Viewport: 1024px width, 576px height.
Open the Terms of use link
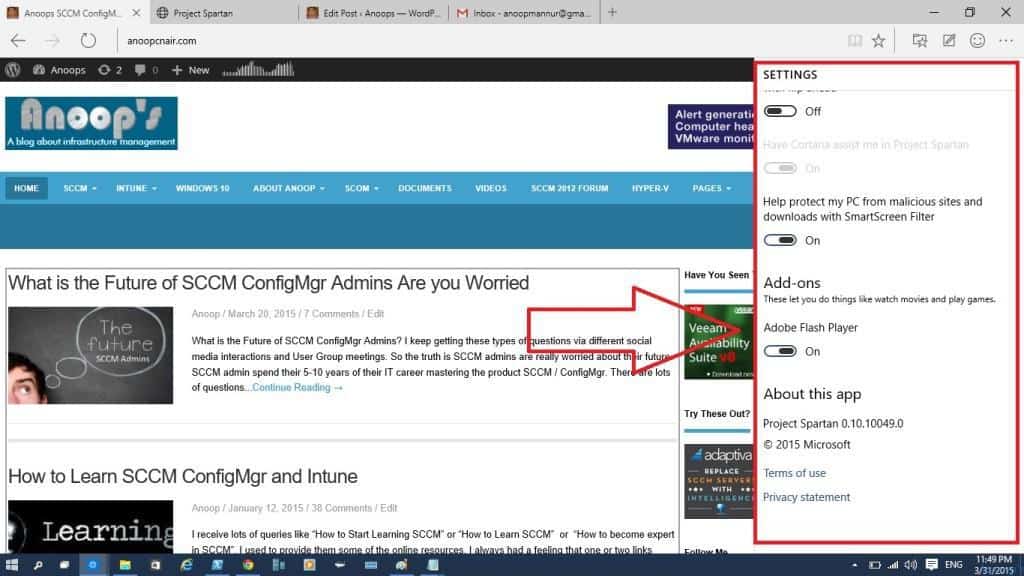pyautogui.click(x=794, y=473)
